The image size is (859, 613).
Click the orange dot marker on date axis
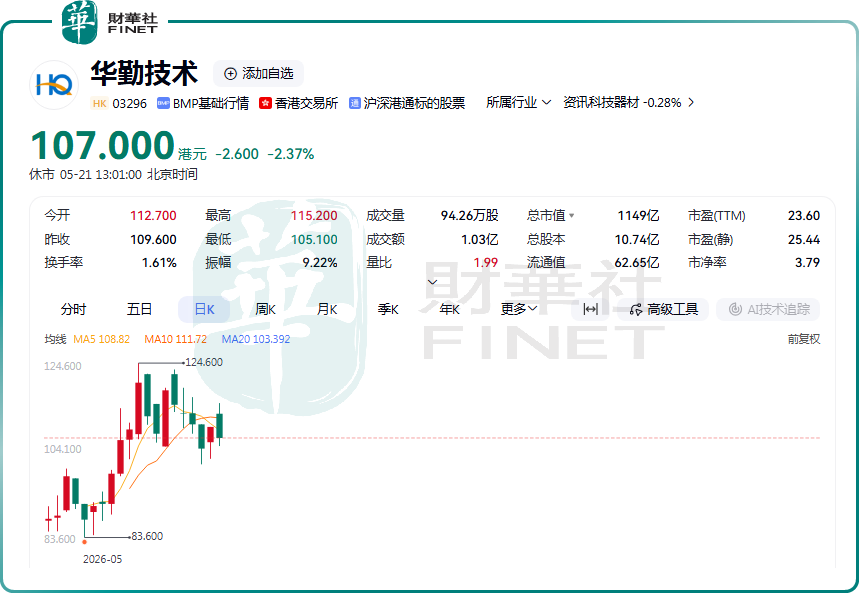tap(84, 542)
